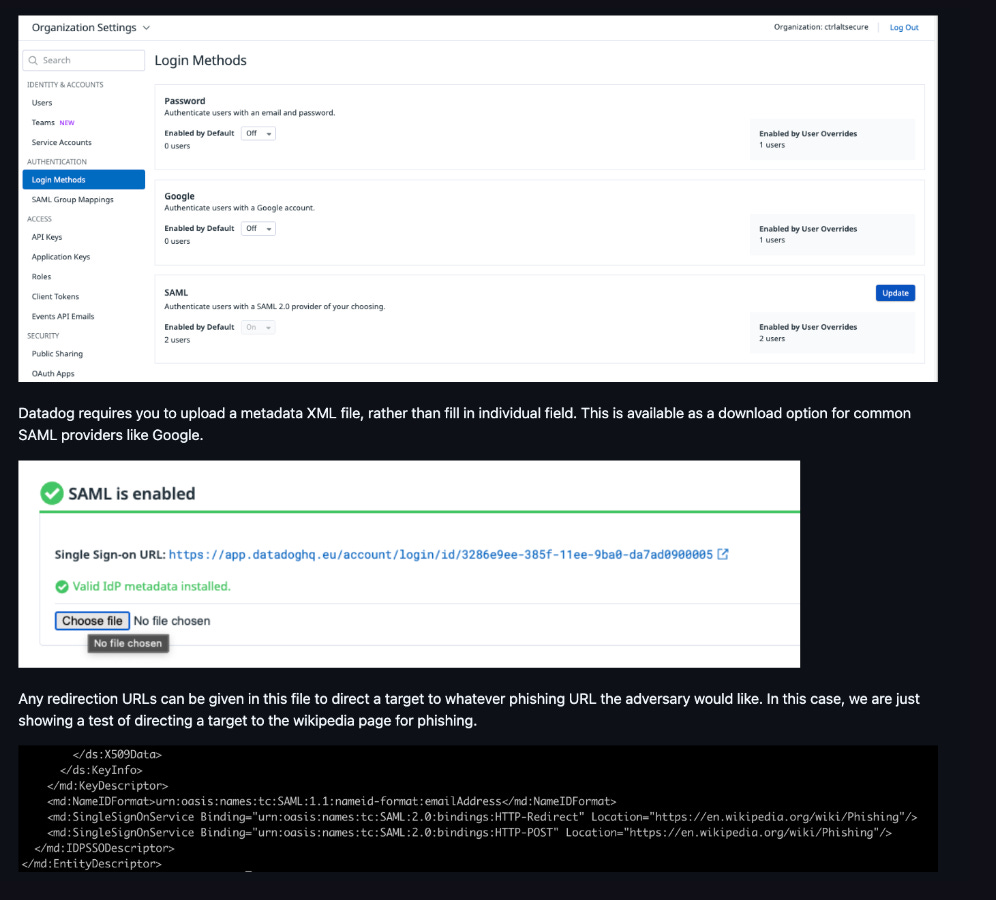Open the API Keys section
Image resolution: width=996 pixels, height=900 pixels.
[x=46, y=237]
